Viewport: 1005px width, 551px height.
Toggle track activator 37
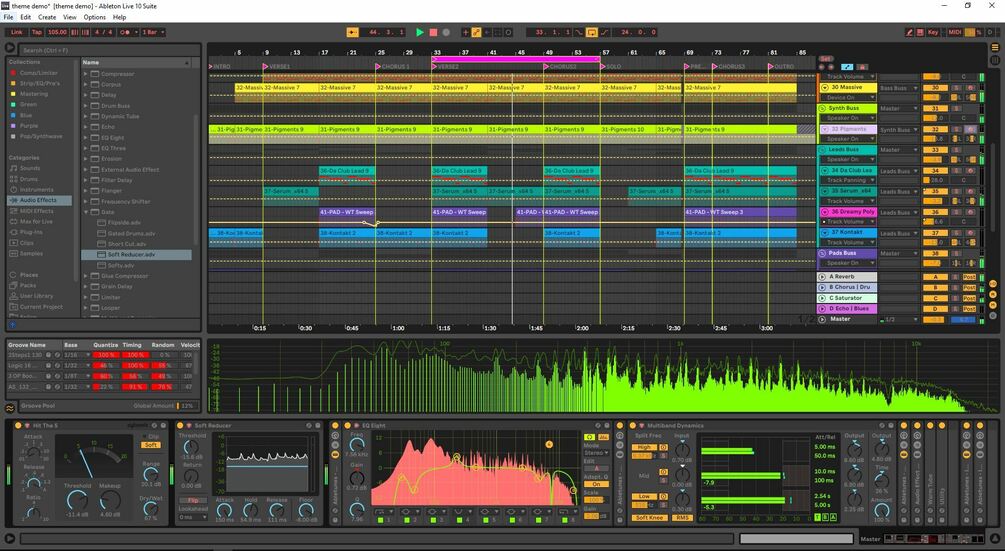pyautogui.click(x=935, y=233)
